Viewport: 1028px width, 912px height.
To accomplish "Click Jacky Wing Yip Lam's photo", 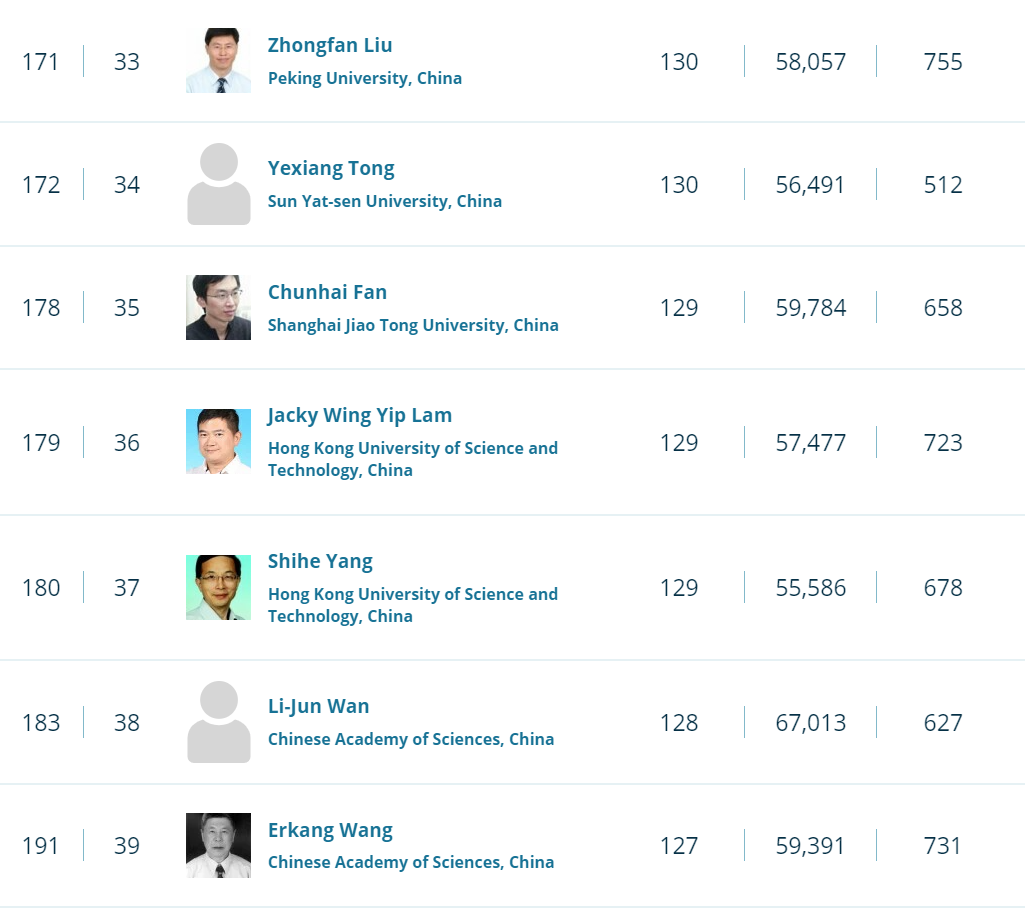I will pyautogui.click(x=218, y=441).
